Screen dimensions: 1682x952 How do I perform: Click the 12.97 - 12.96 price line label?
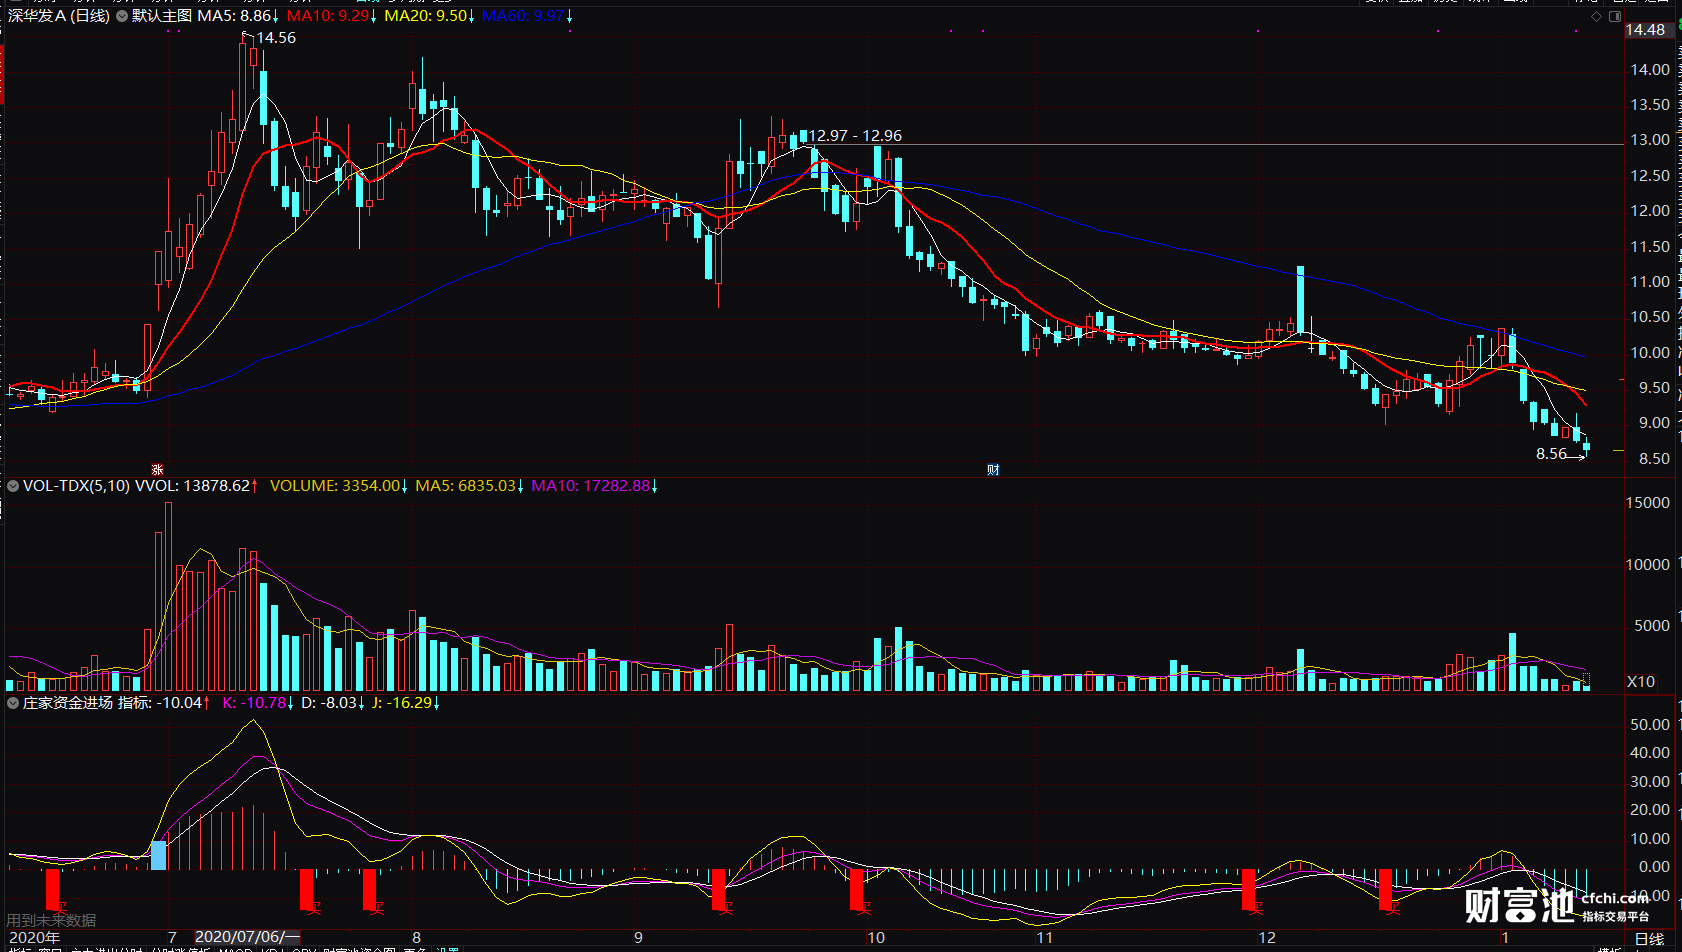[x=854, y=136]
